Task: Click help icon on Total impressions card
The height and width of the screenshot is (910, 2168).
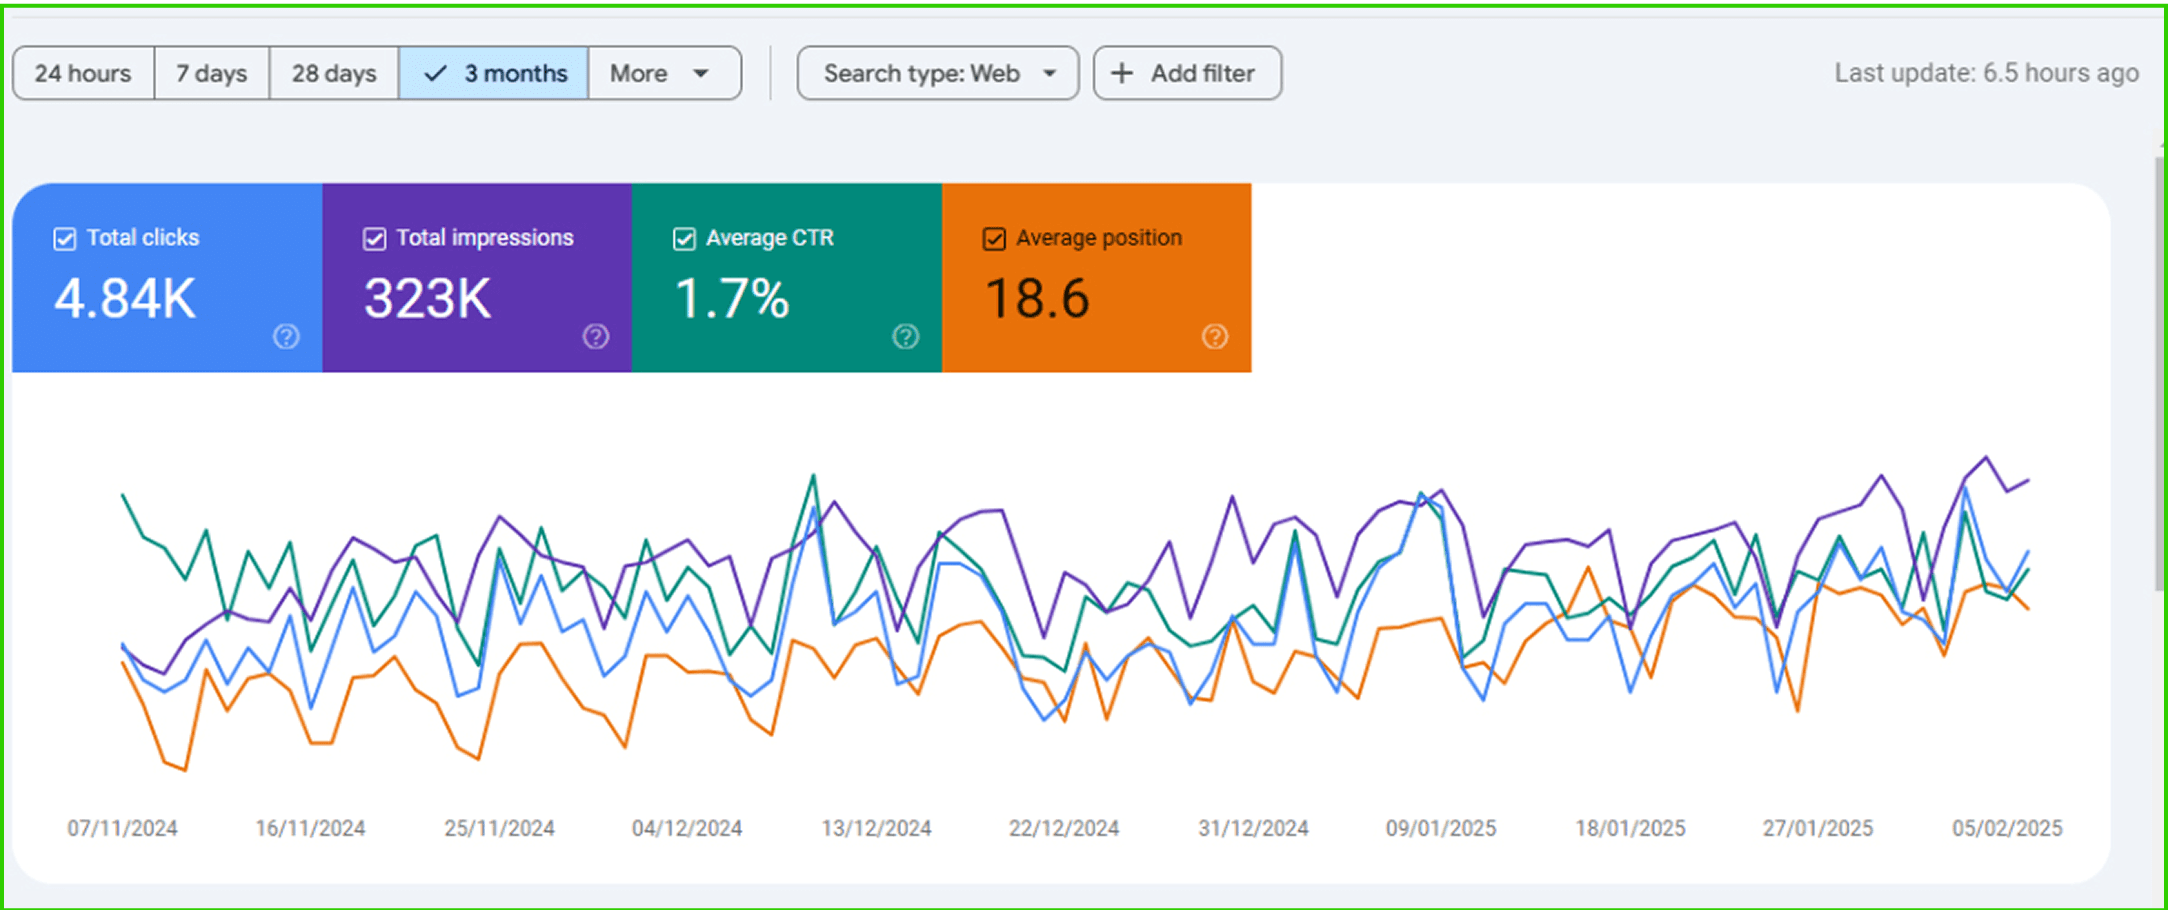Action: coord(596,337)
